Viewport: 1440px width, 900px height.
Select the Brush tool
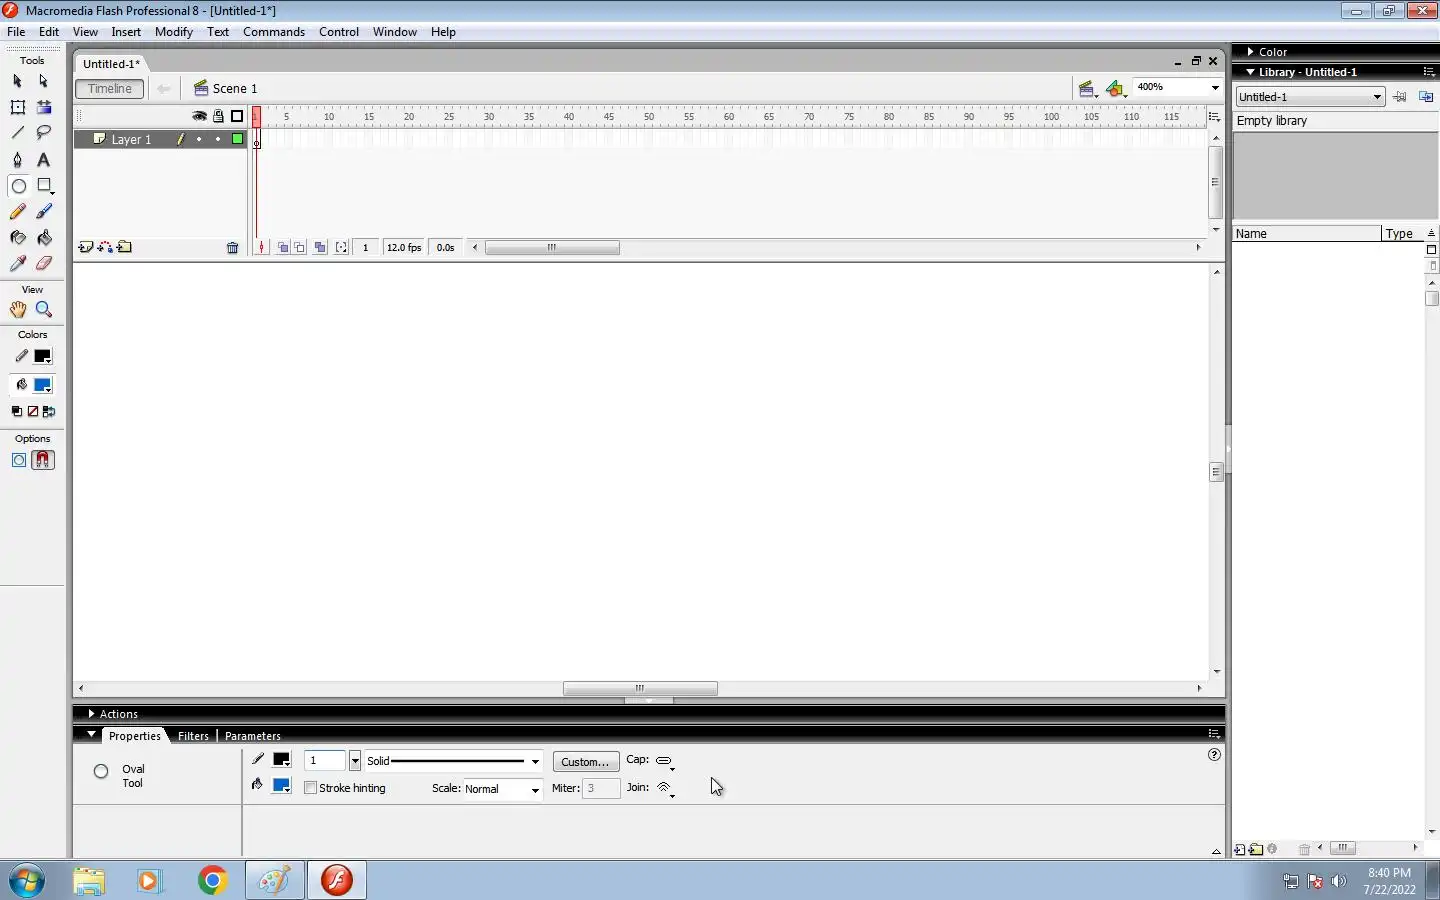click(x=43, y=212)
